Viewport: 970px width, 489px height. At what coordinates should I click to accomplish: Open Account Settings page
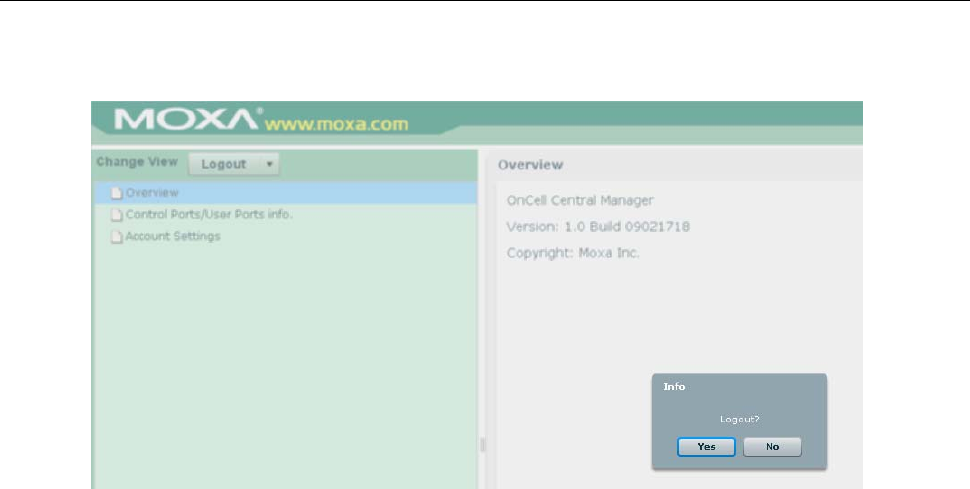(173, 236)
